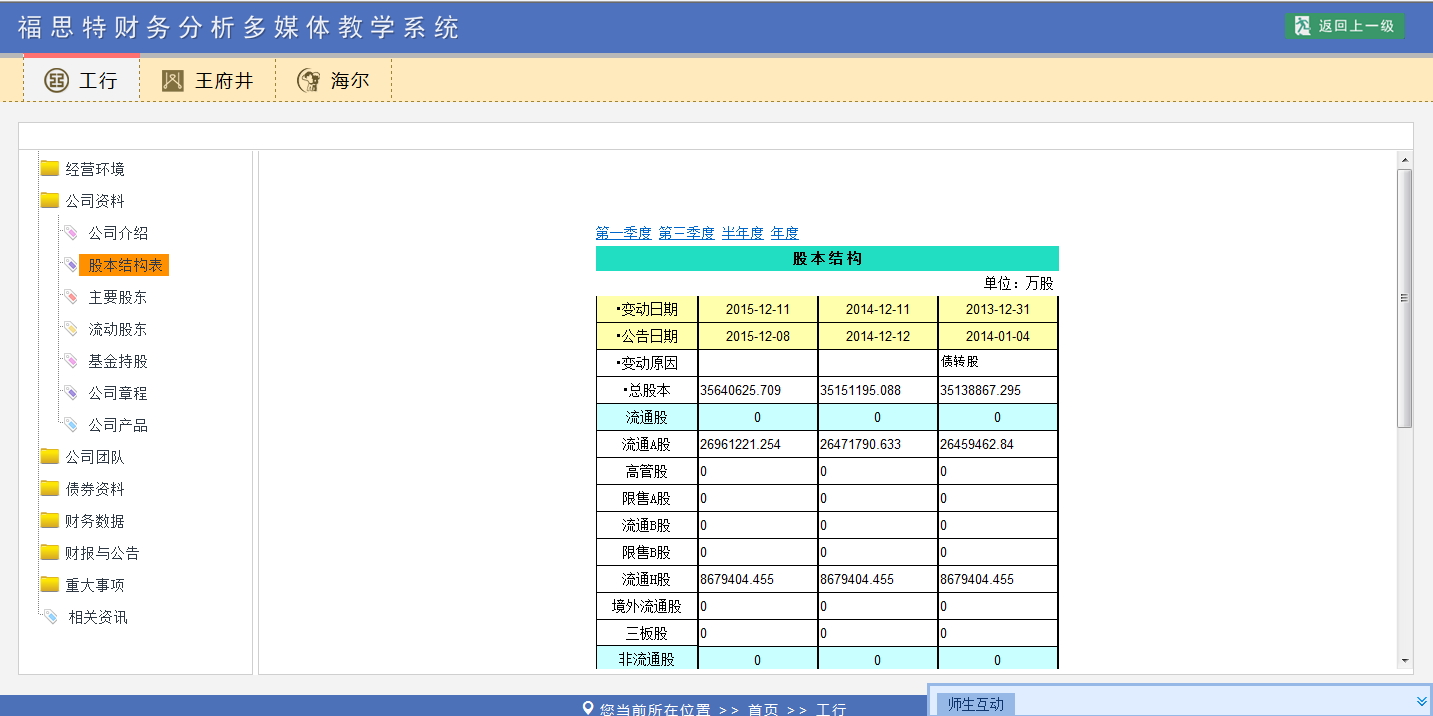The height and width of the screenshot is (716, 1433).
Task: Click the 重大事项 folder icon
Action: pyautogui.click(x=50, y=584)
